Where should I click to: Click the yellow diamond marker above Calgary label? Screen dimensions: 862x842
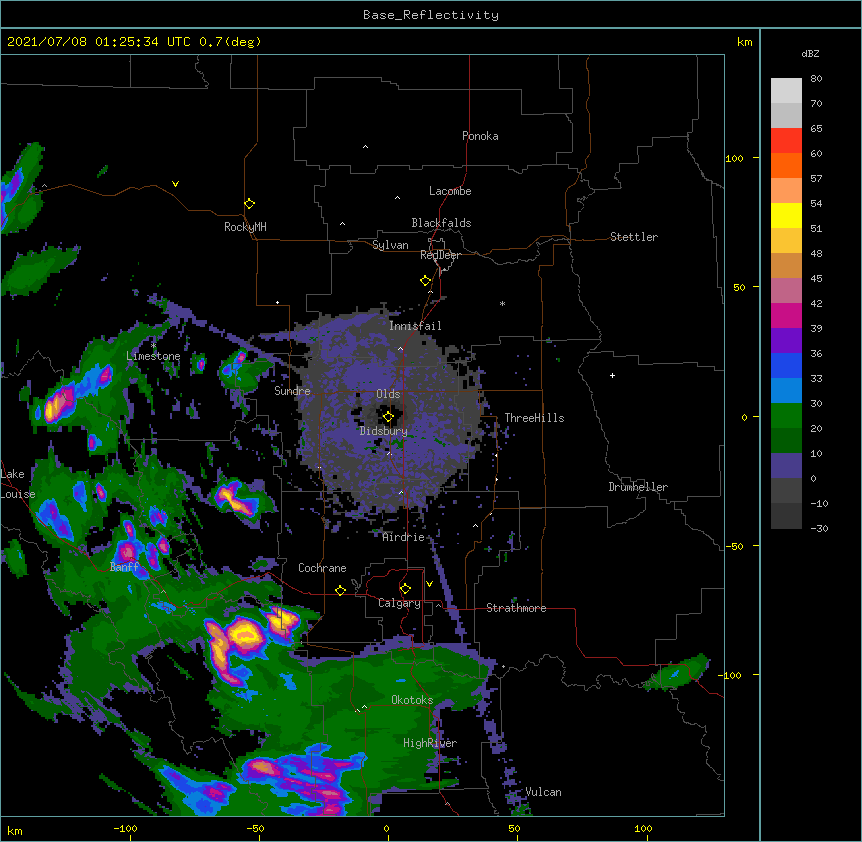pos(405,589)
